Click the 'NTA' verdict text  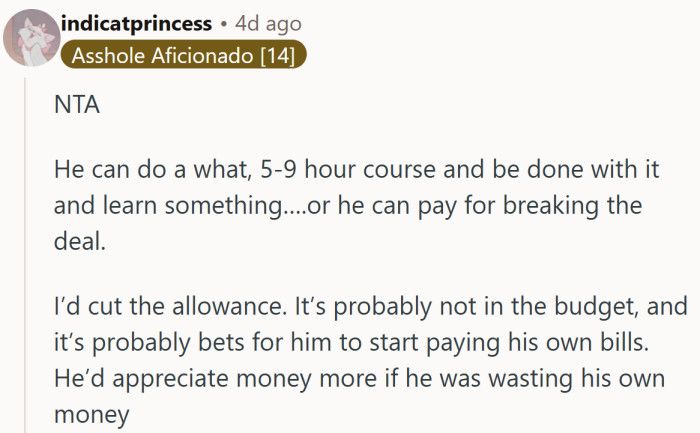(75, 104)
